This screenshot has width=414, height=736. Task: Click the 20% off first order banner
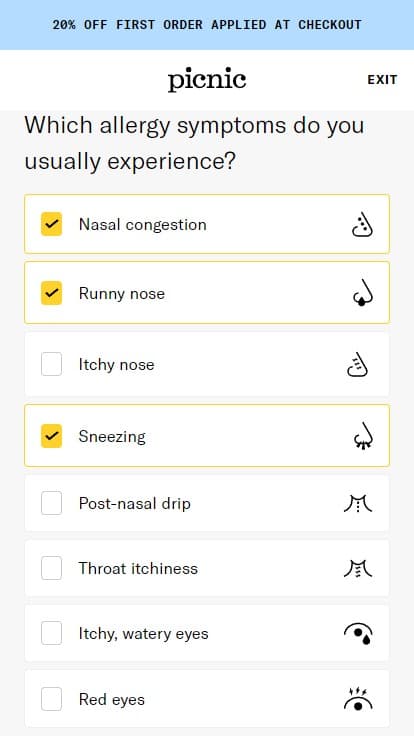207,25
